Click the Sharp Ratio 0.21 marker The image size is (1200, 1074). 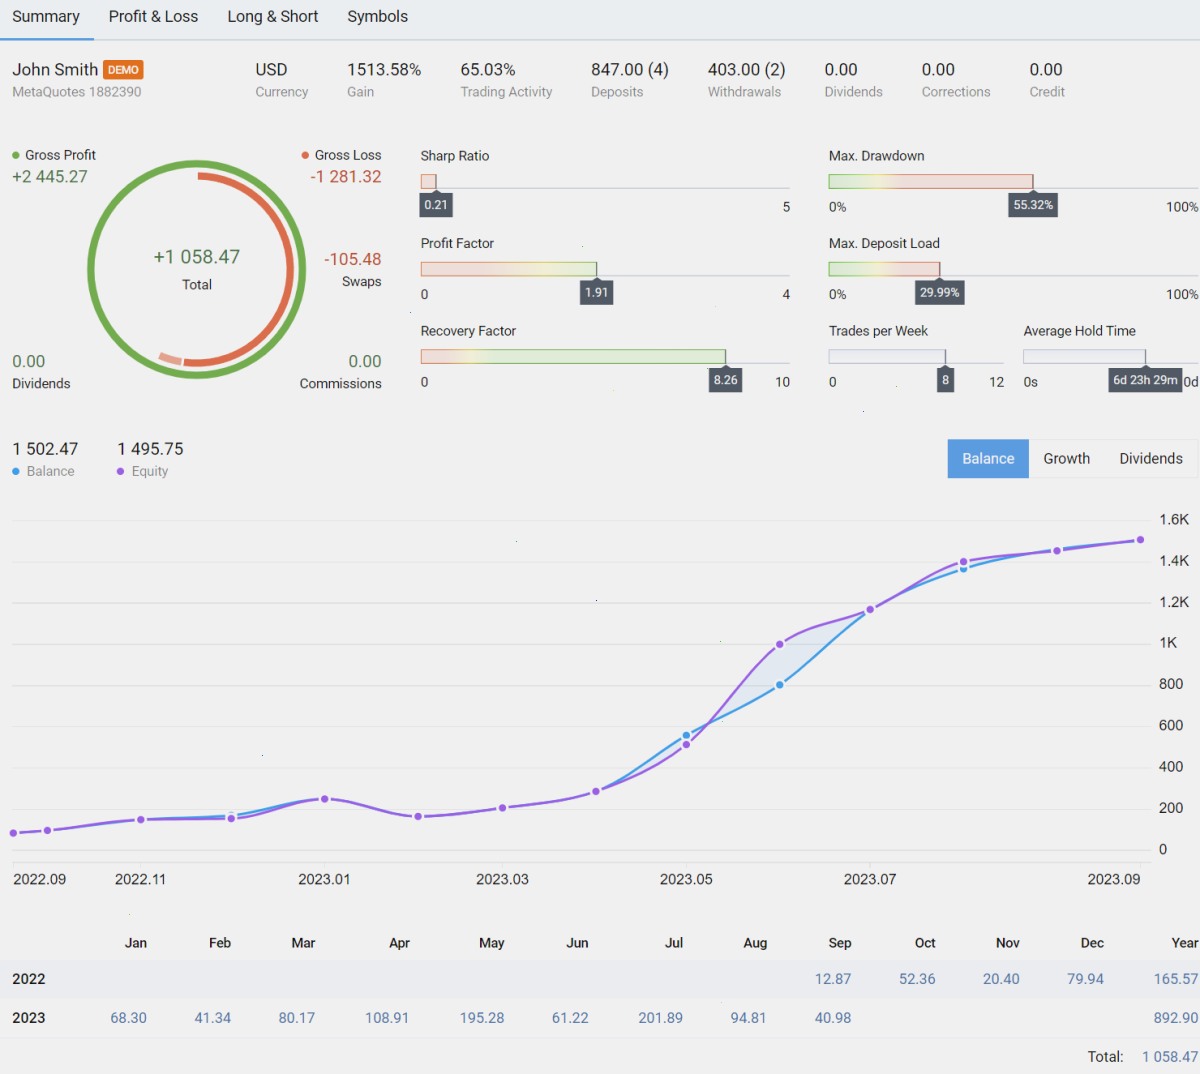pos(436,205)
